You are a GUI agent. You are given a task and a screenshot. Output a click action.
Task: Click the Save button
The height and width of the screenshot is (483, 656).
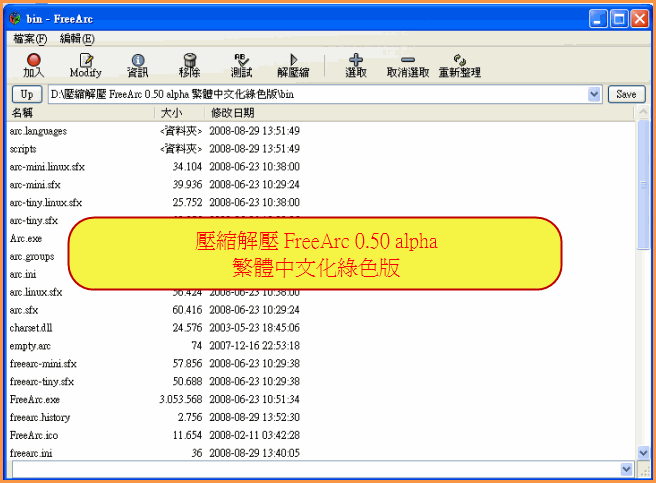pyautogui.click(x=625, y=94)
